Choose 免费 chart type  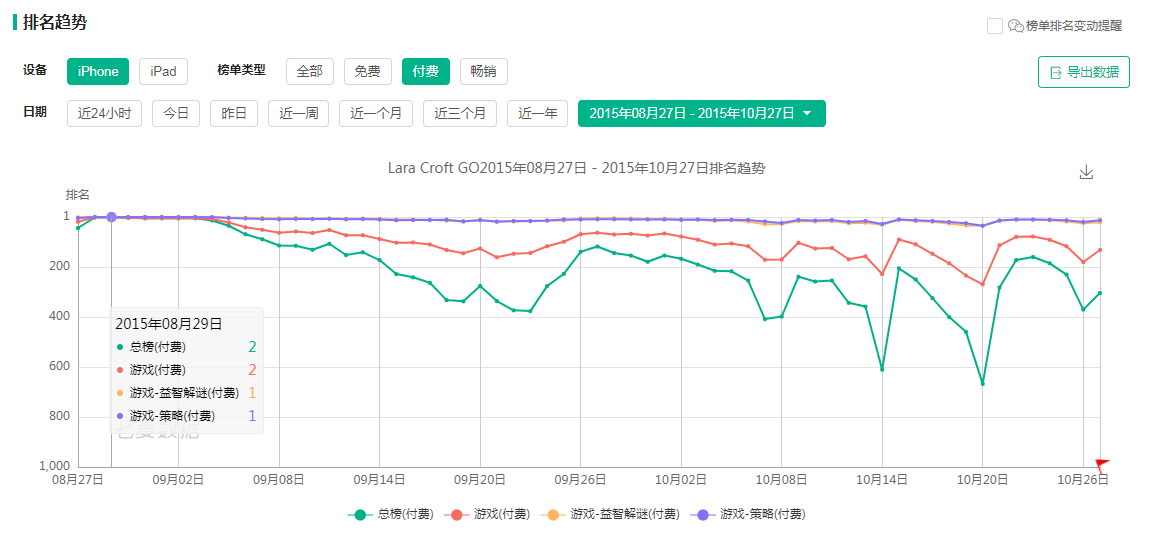[x=368, y=71]
